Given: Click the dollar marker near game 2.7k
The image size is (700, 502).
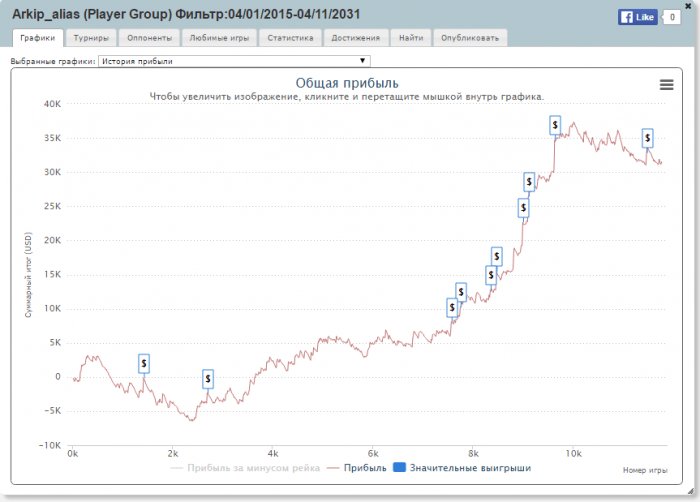Looking at the screenshot, I should point(208,378).
